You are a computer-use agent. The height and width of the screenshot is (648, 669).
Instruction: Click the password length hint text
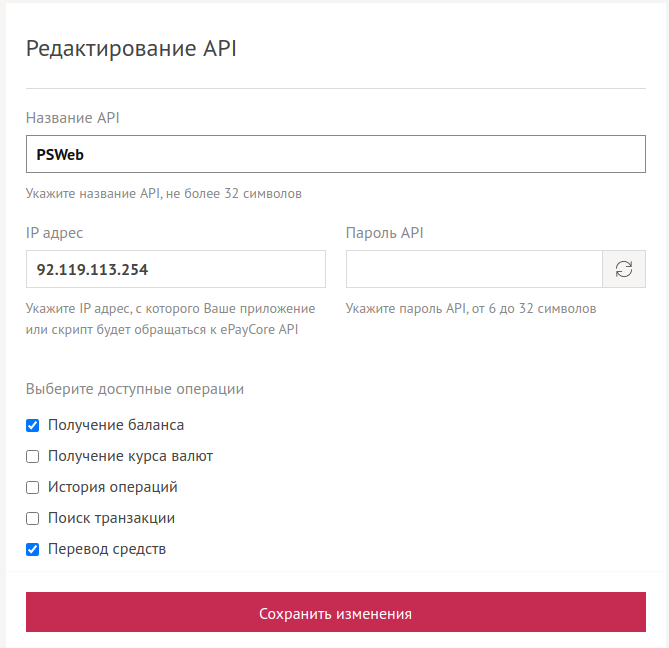(471, 308)
